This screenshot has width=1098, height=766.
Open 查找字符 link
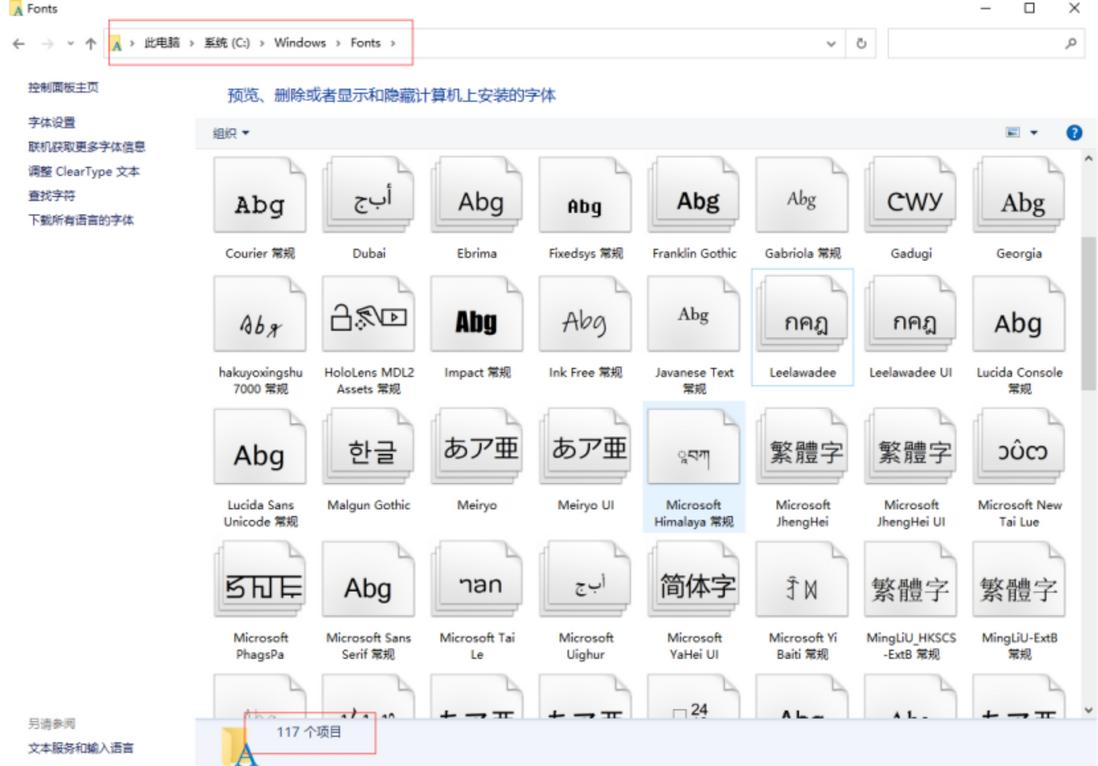pyautogui.click(x=51, y=195)
